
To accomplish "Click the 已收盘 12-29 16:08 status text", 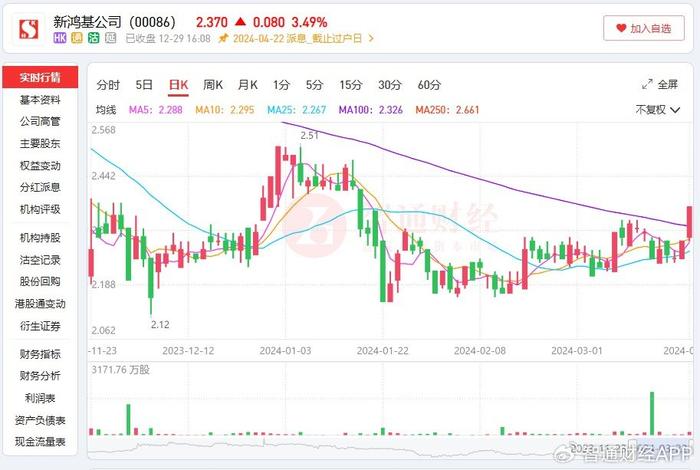I will [167, 38].
